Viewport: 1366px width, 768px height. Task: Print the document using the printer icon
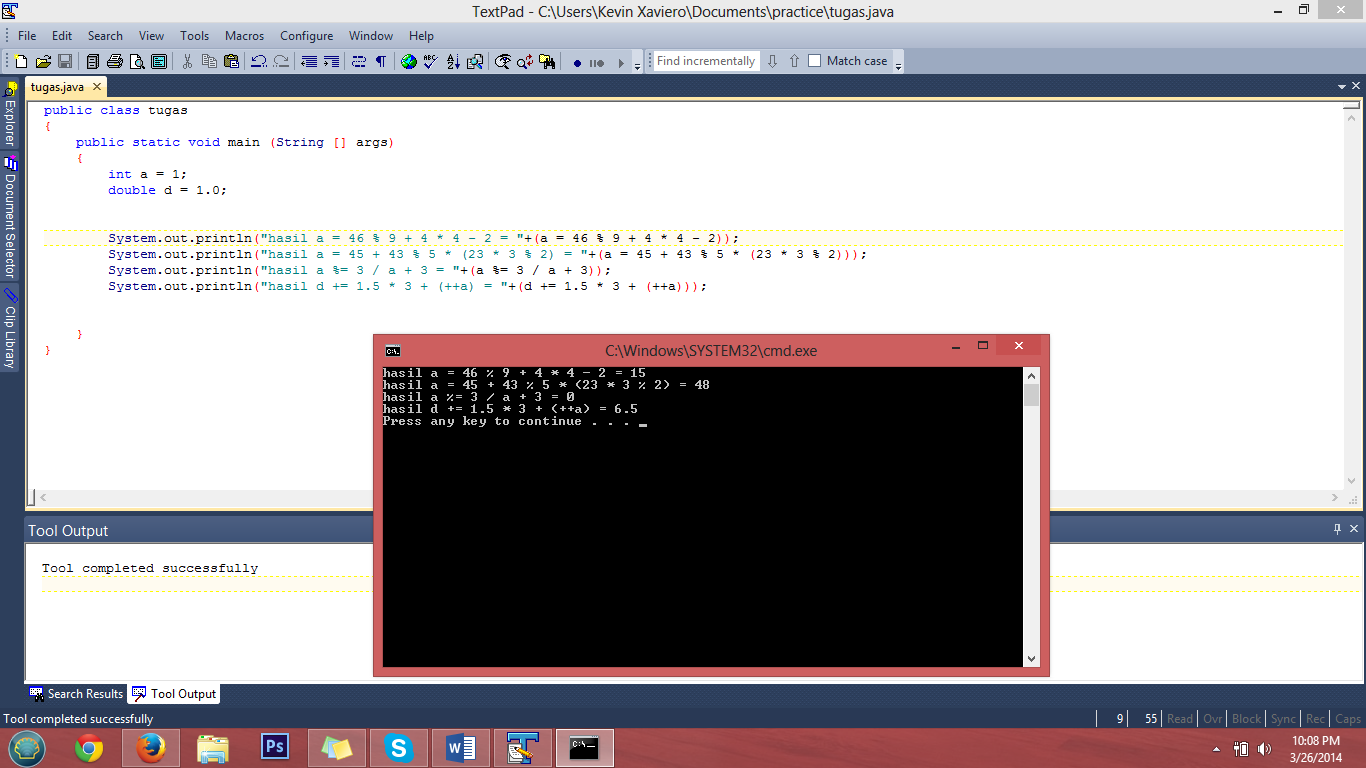coord(115,61)
